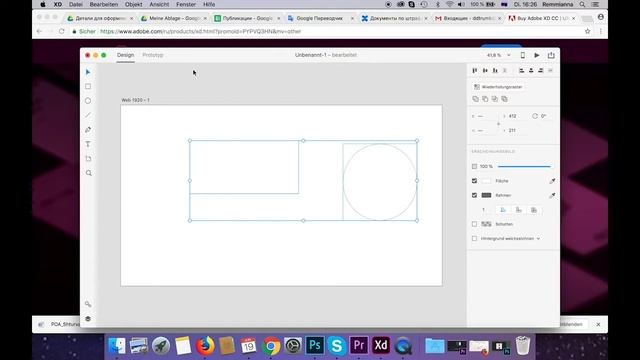The width and height of the screenshot is (640, 360).
Task: Enable the Hintergrund weichzeichnen checkbox
Action: pos(474,238)
